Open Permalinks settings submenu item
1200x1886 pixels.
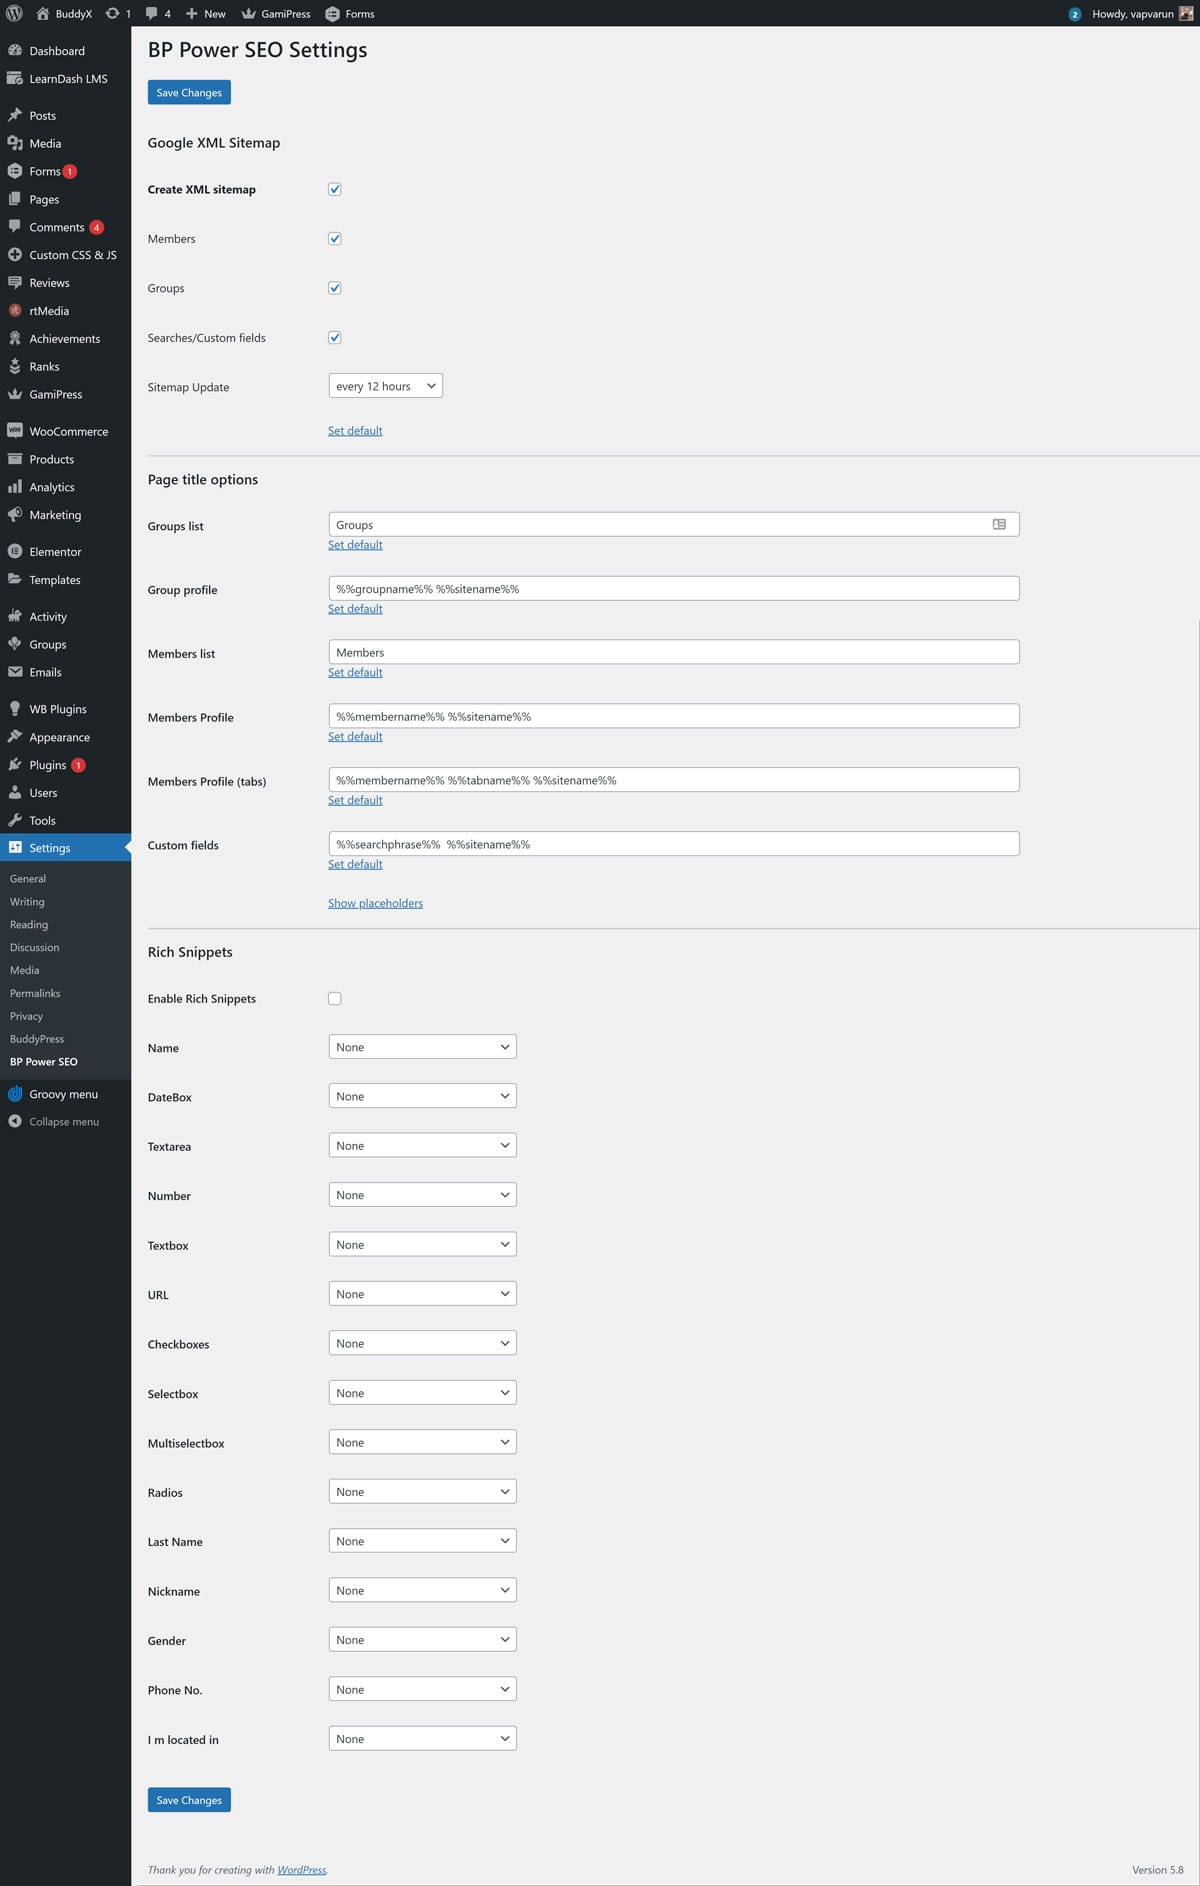tap(35, 993)
